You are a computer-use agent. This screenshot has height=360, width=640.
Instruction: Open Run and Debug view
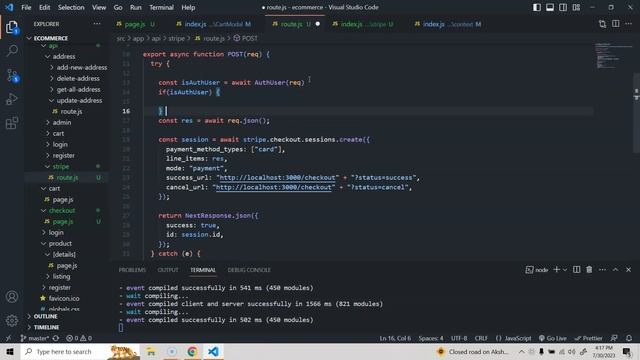pos(12,99)
